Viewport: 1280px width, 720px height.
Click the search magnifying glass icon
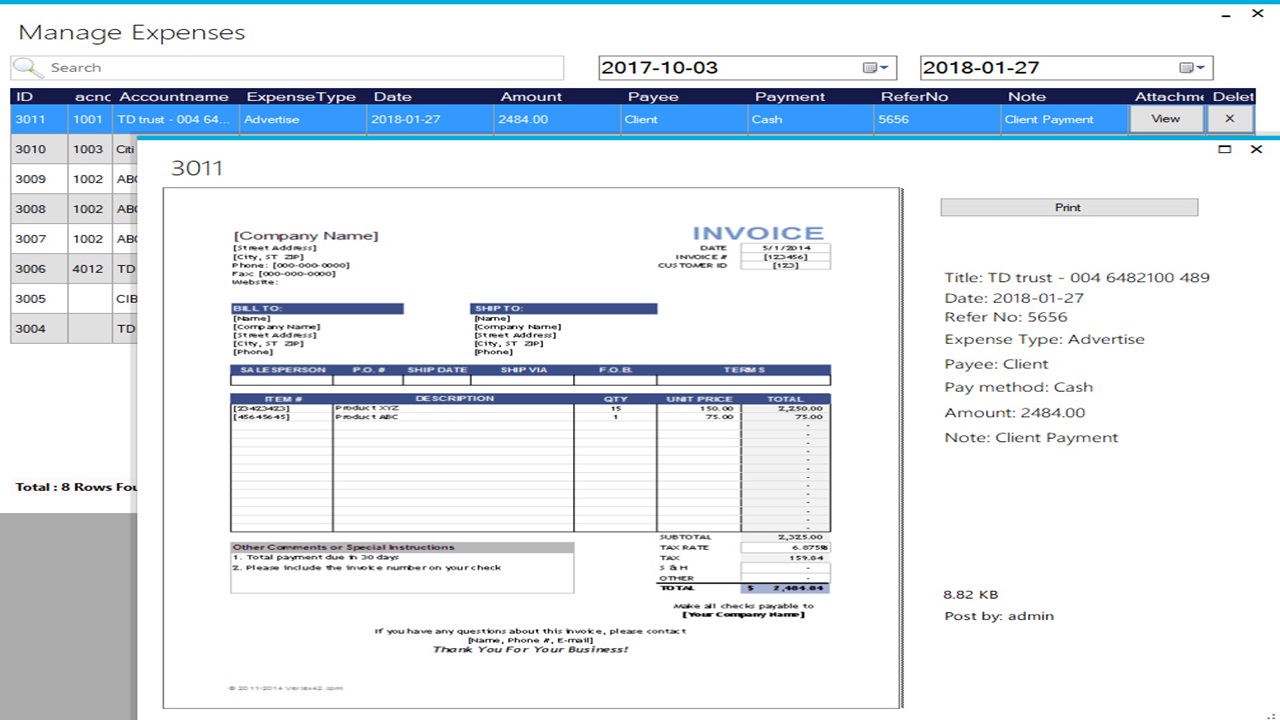click(x=26, y=67)
